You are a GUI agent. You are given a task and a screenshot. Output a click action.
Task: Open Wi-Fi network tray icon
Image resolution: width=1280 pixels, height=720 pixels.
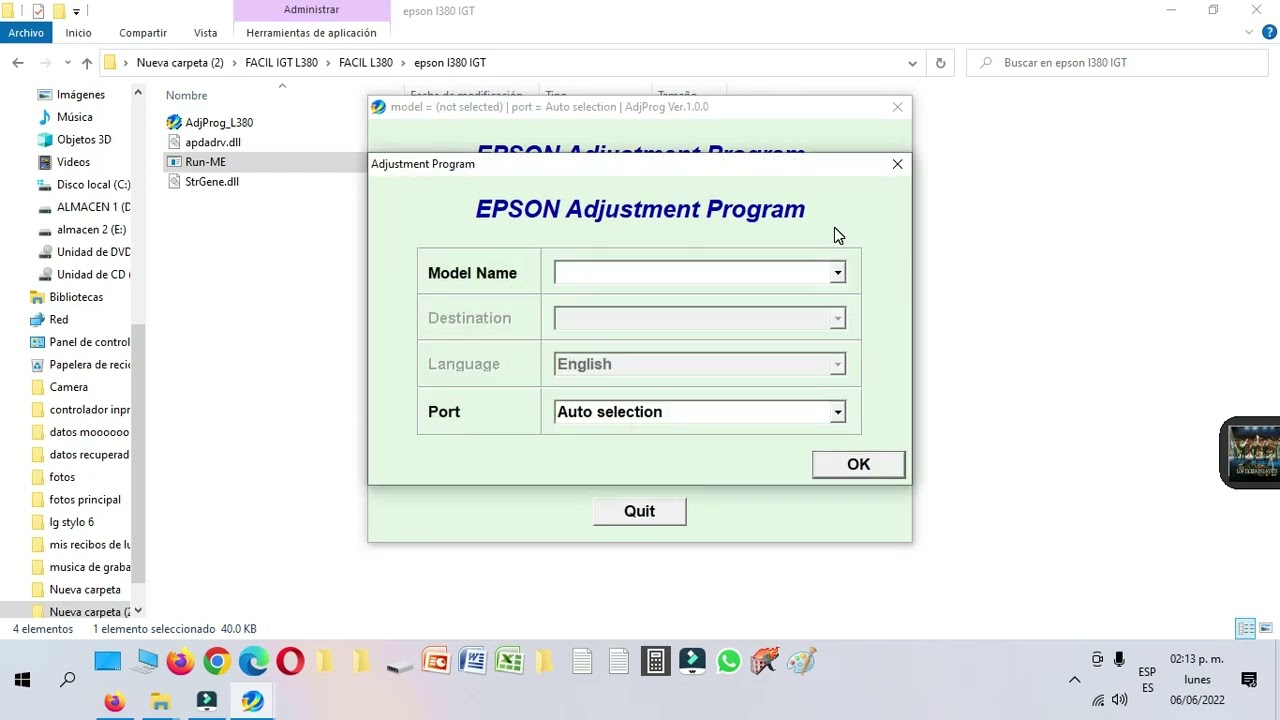[1098, 700]
